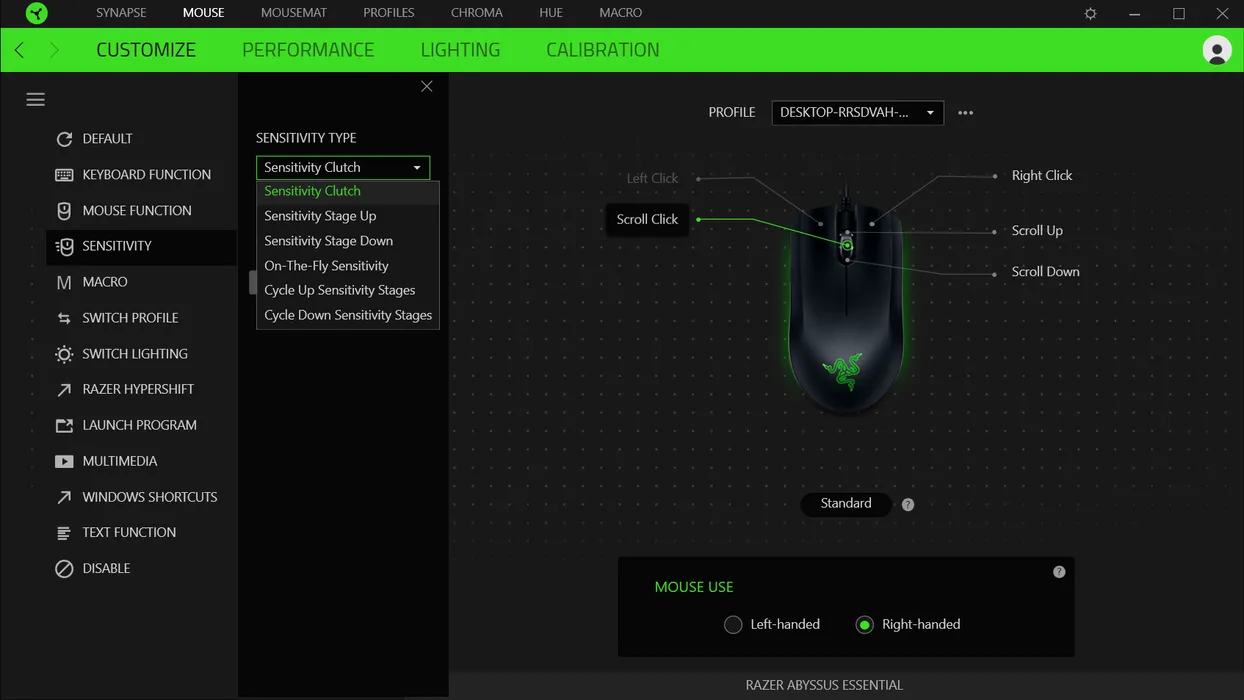Viewport: 1244px width, 700px height.
Task: Click the user account avatar
Action: pyautogui.click(x=1217, y=50)
